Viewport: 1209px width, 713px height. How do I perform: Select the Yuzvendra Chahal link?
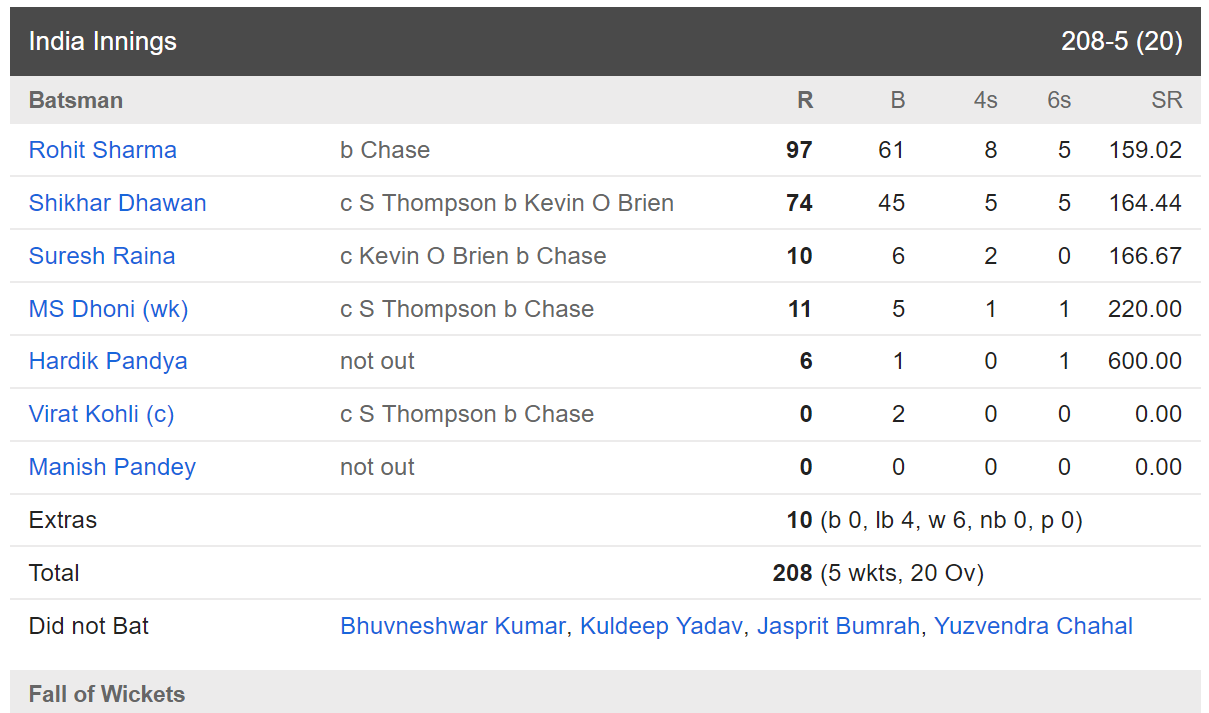[1033, 626]
